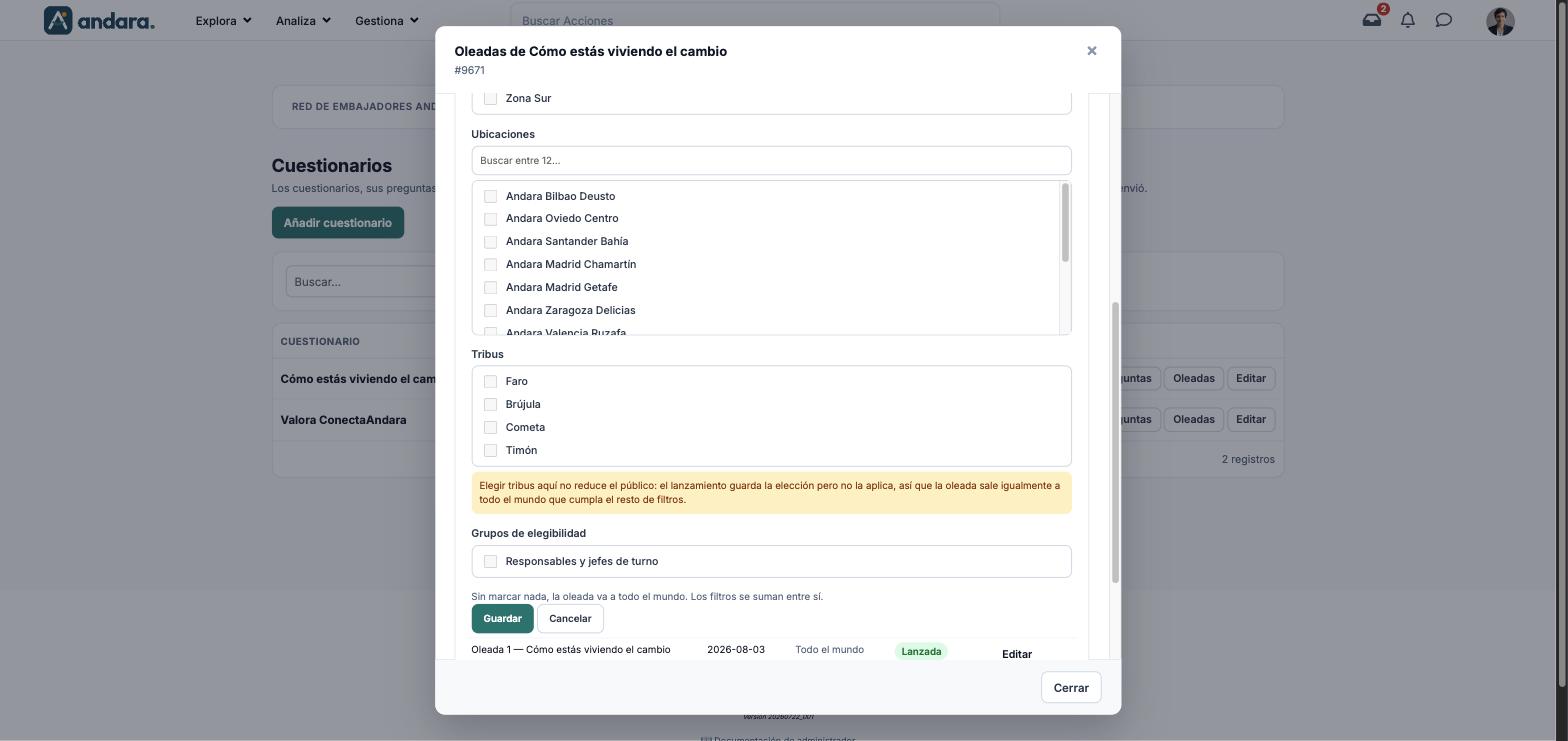Expand the Analiza dropdown
Viewport: 1568px width, 741px height.
[303, 20]
